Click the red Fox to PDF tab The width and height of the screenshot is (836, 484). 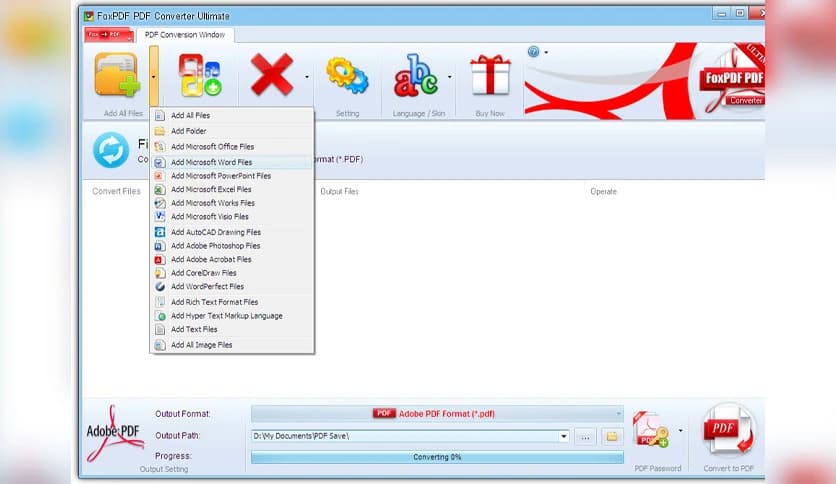109,35
